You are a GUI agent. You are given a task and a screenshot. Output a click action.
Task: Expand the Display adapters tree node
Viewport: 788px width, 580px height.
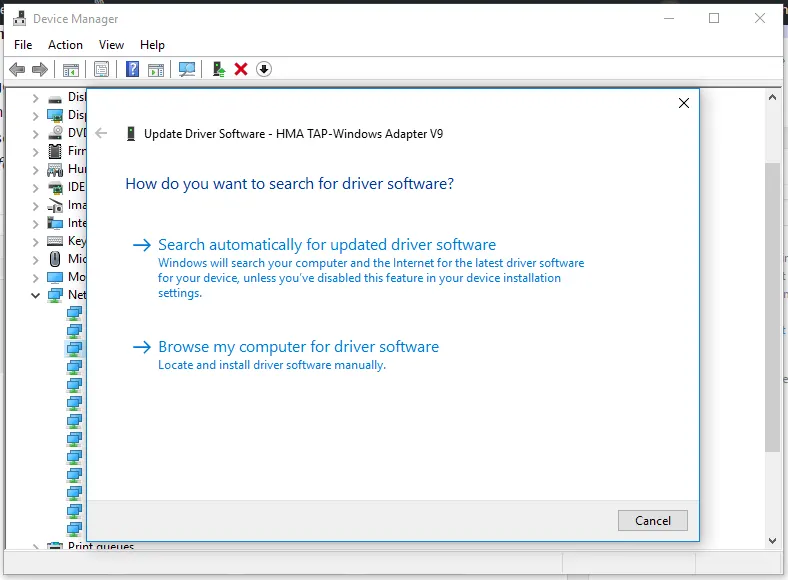[x=35, y=116]
